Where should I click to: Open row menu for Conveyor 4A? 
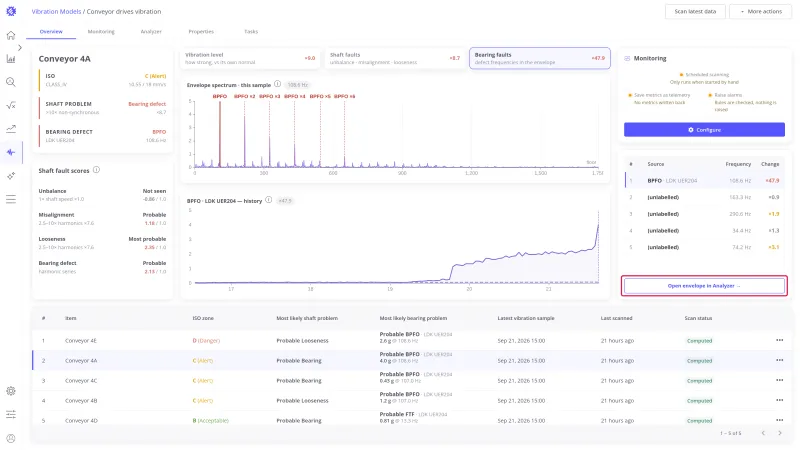tap(780, 360)
